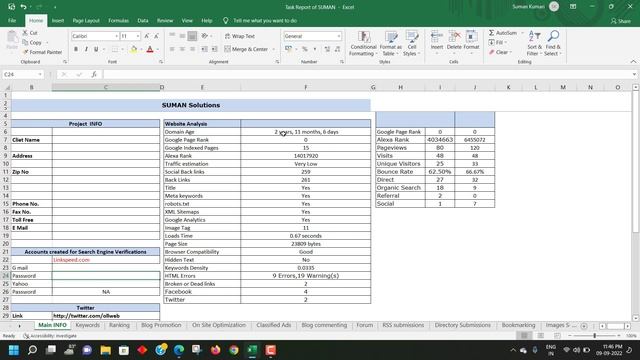This screenshot has width=640, height=360.
Task: Switch to the Review tab
Action: click(165, 20)
